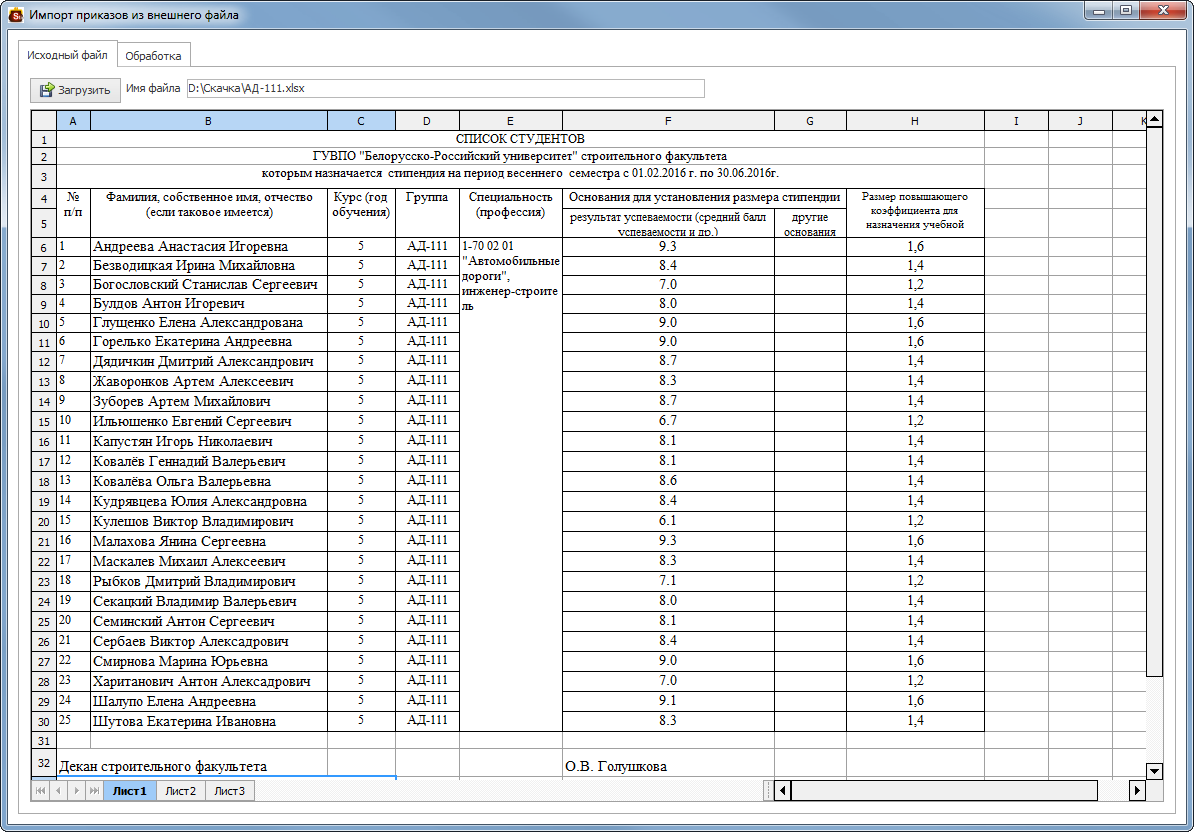
Task: Click horizontal scrollbar left arrow
Action: [783, 790]
